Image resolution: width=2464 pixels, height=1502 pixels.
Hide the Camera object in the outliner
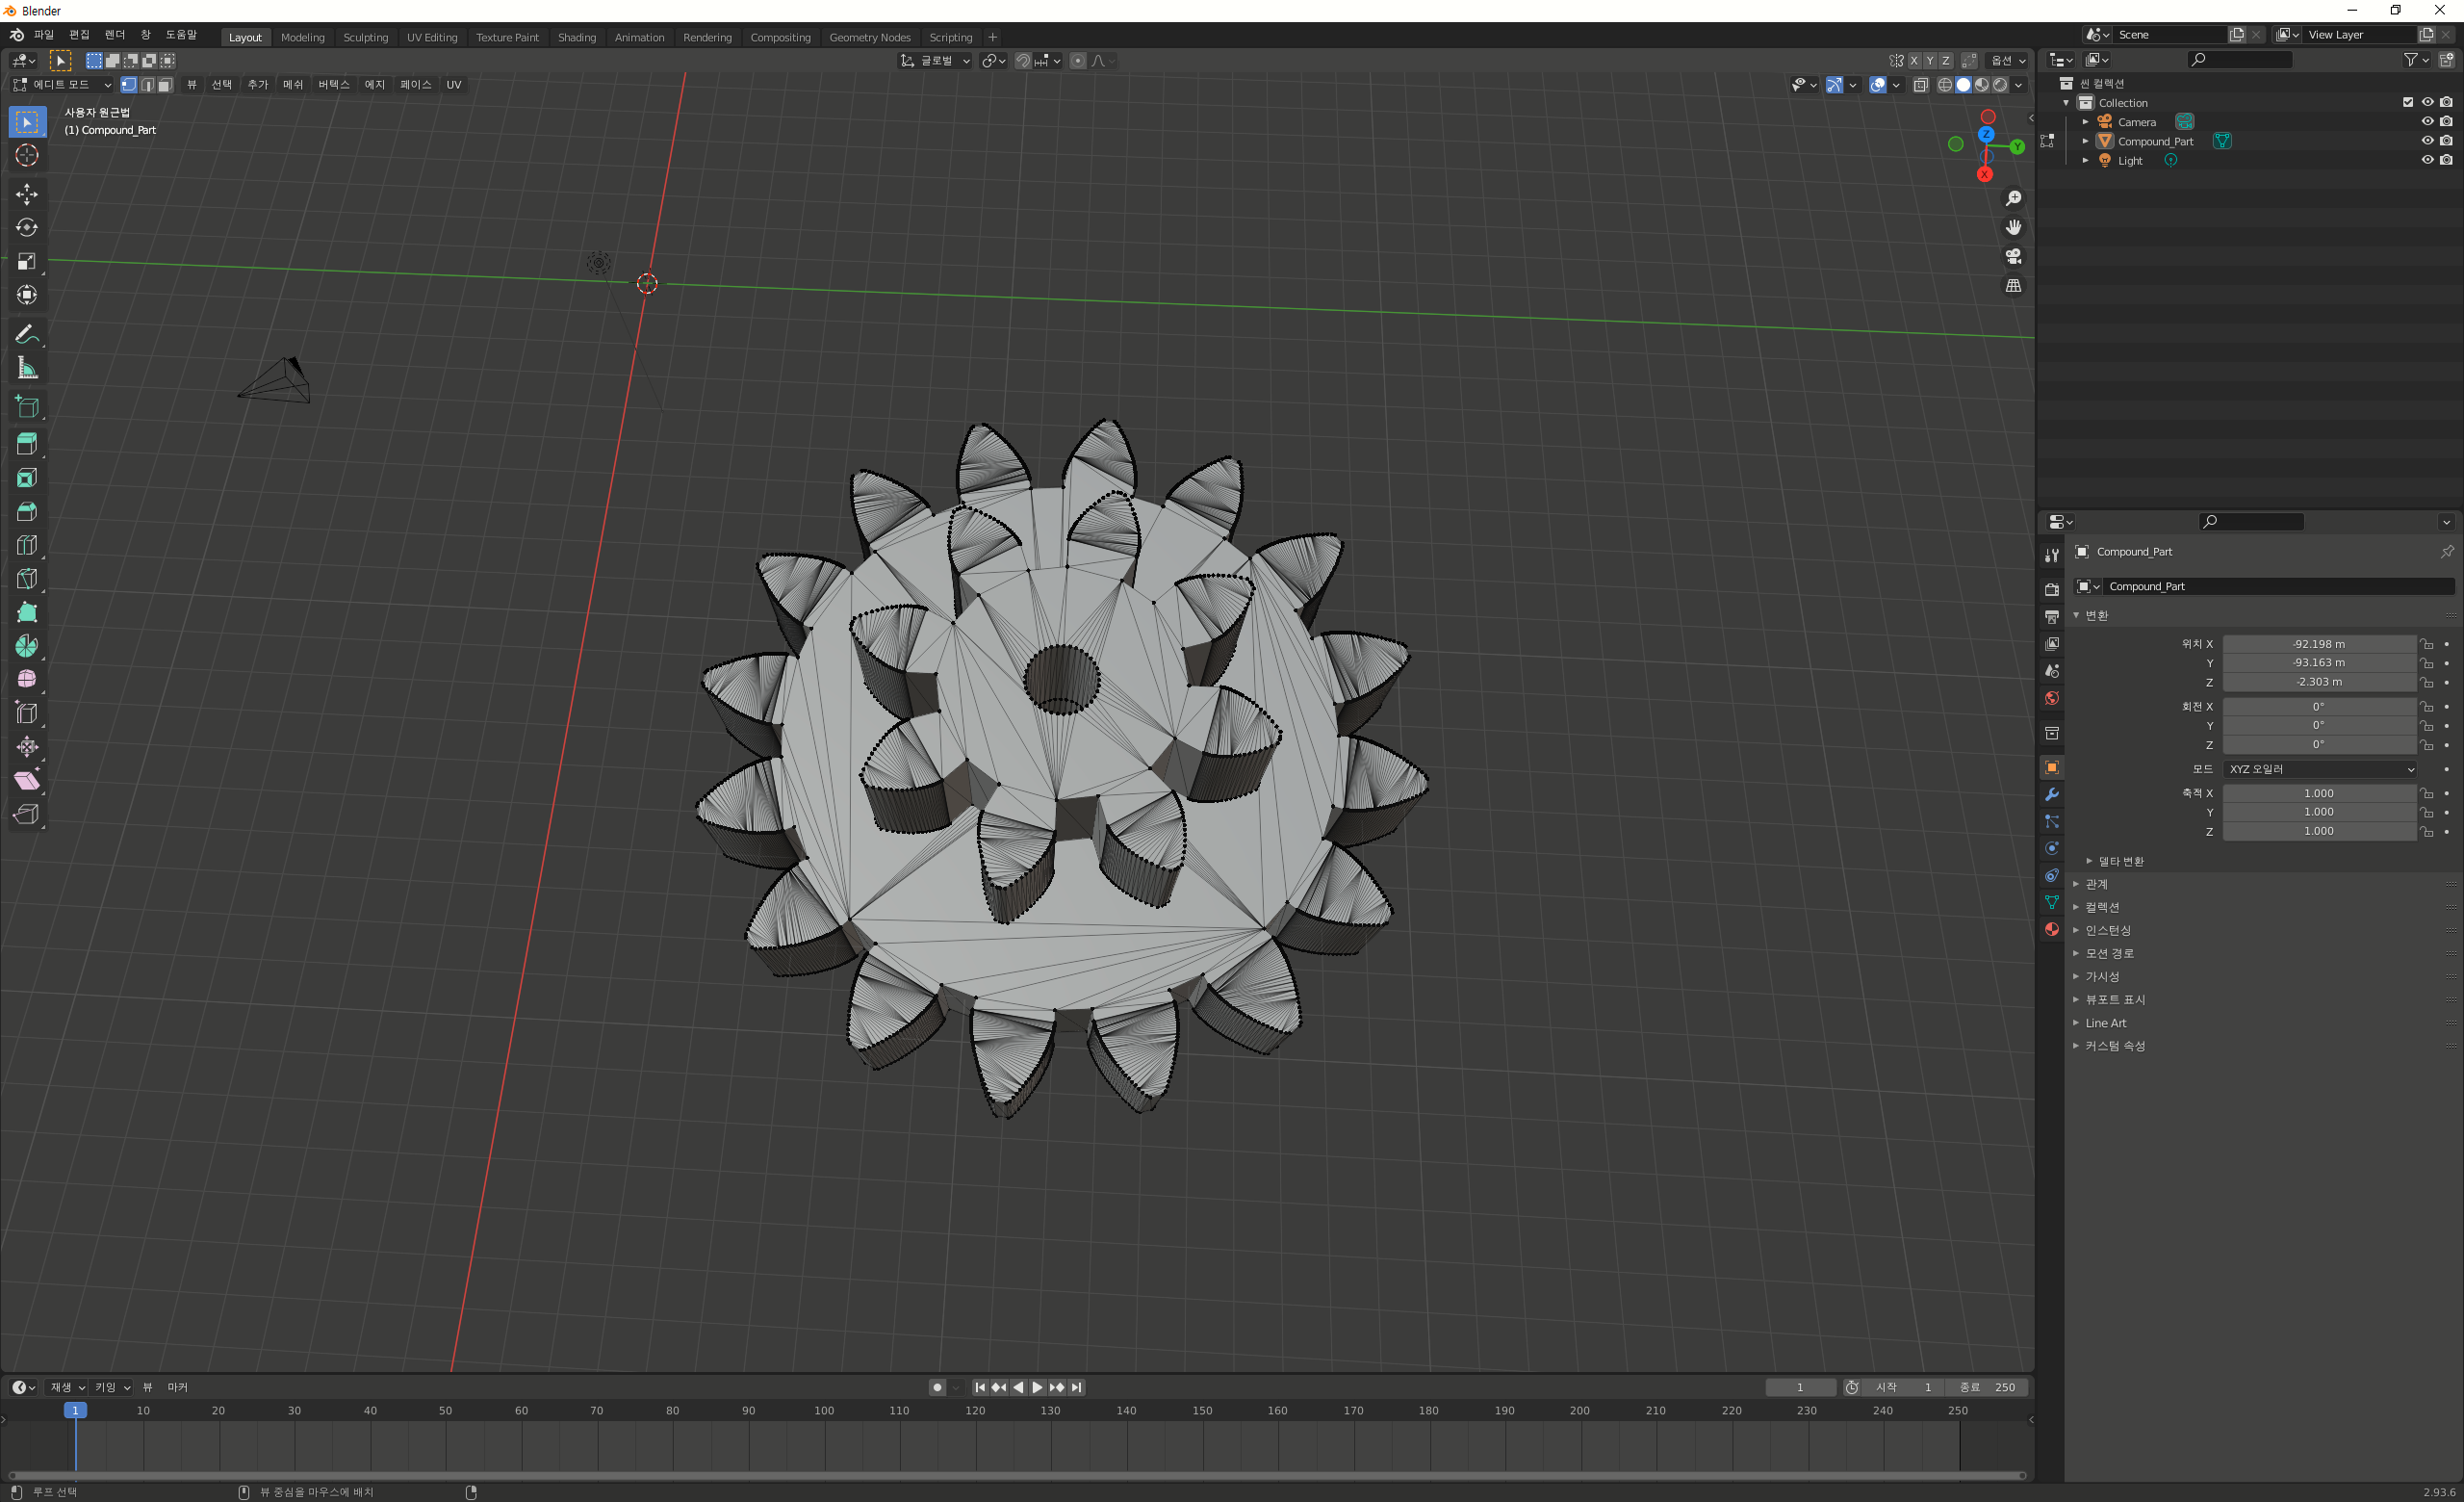tap(2426, 121)
